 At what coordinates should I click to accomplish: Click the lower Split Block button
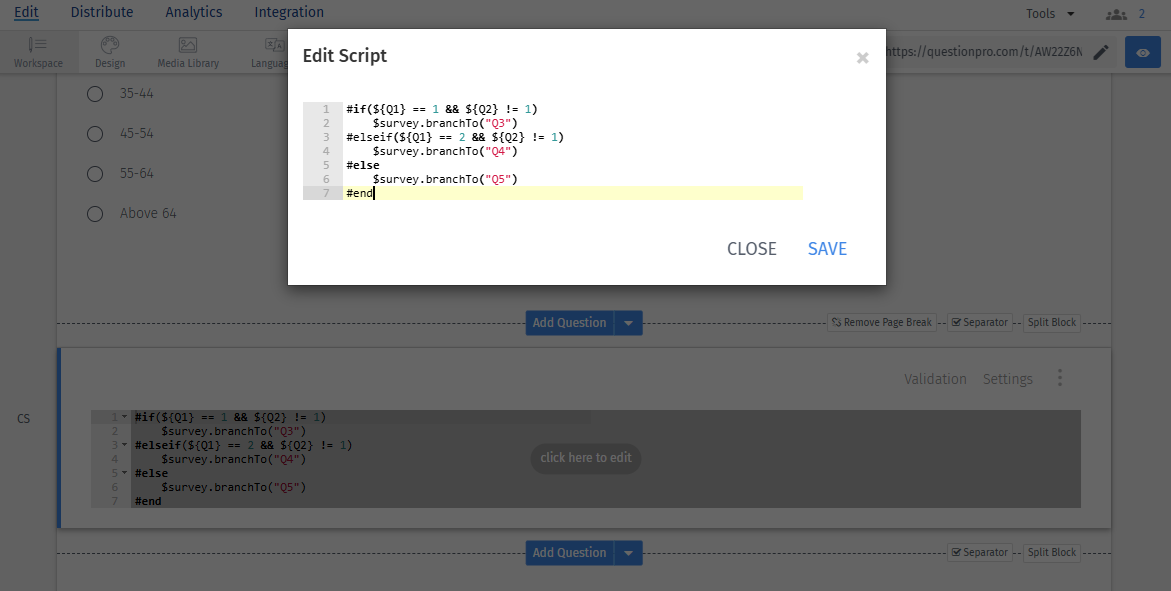coord(1052,553)
